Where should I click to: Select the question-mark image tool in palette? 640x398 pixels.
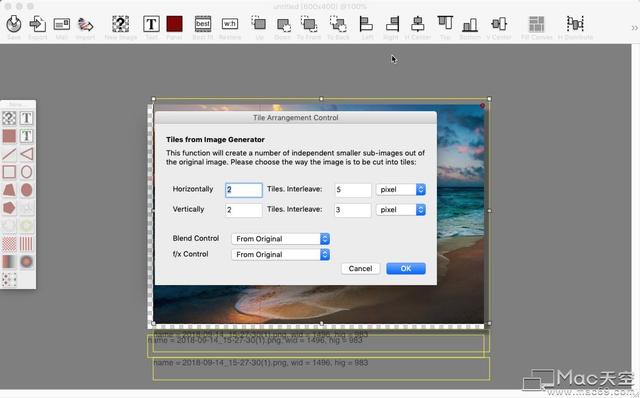coord(9,118)
